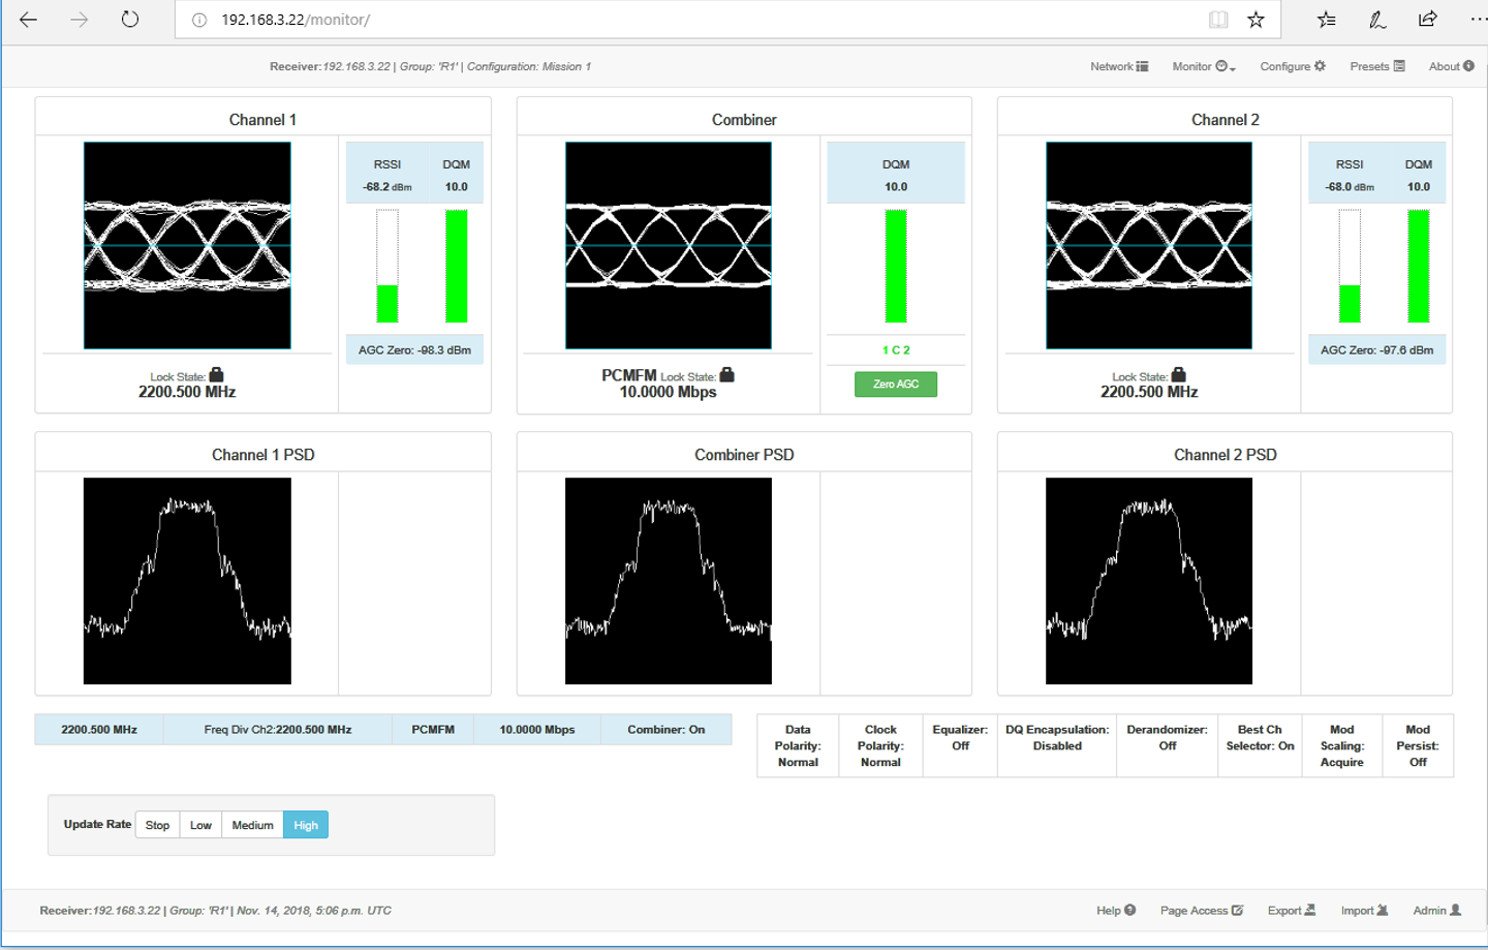The width and height of the screenshot is (1488, 950).
Task: Click Combiner DQM level bar
Action: pos(896,266)
